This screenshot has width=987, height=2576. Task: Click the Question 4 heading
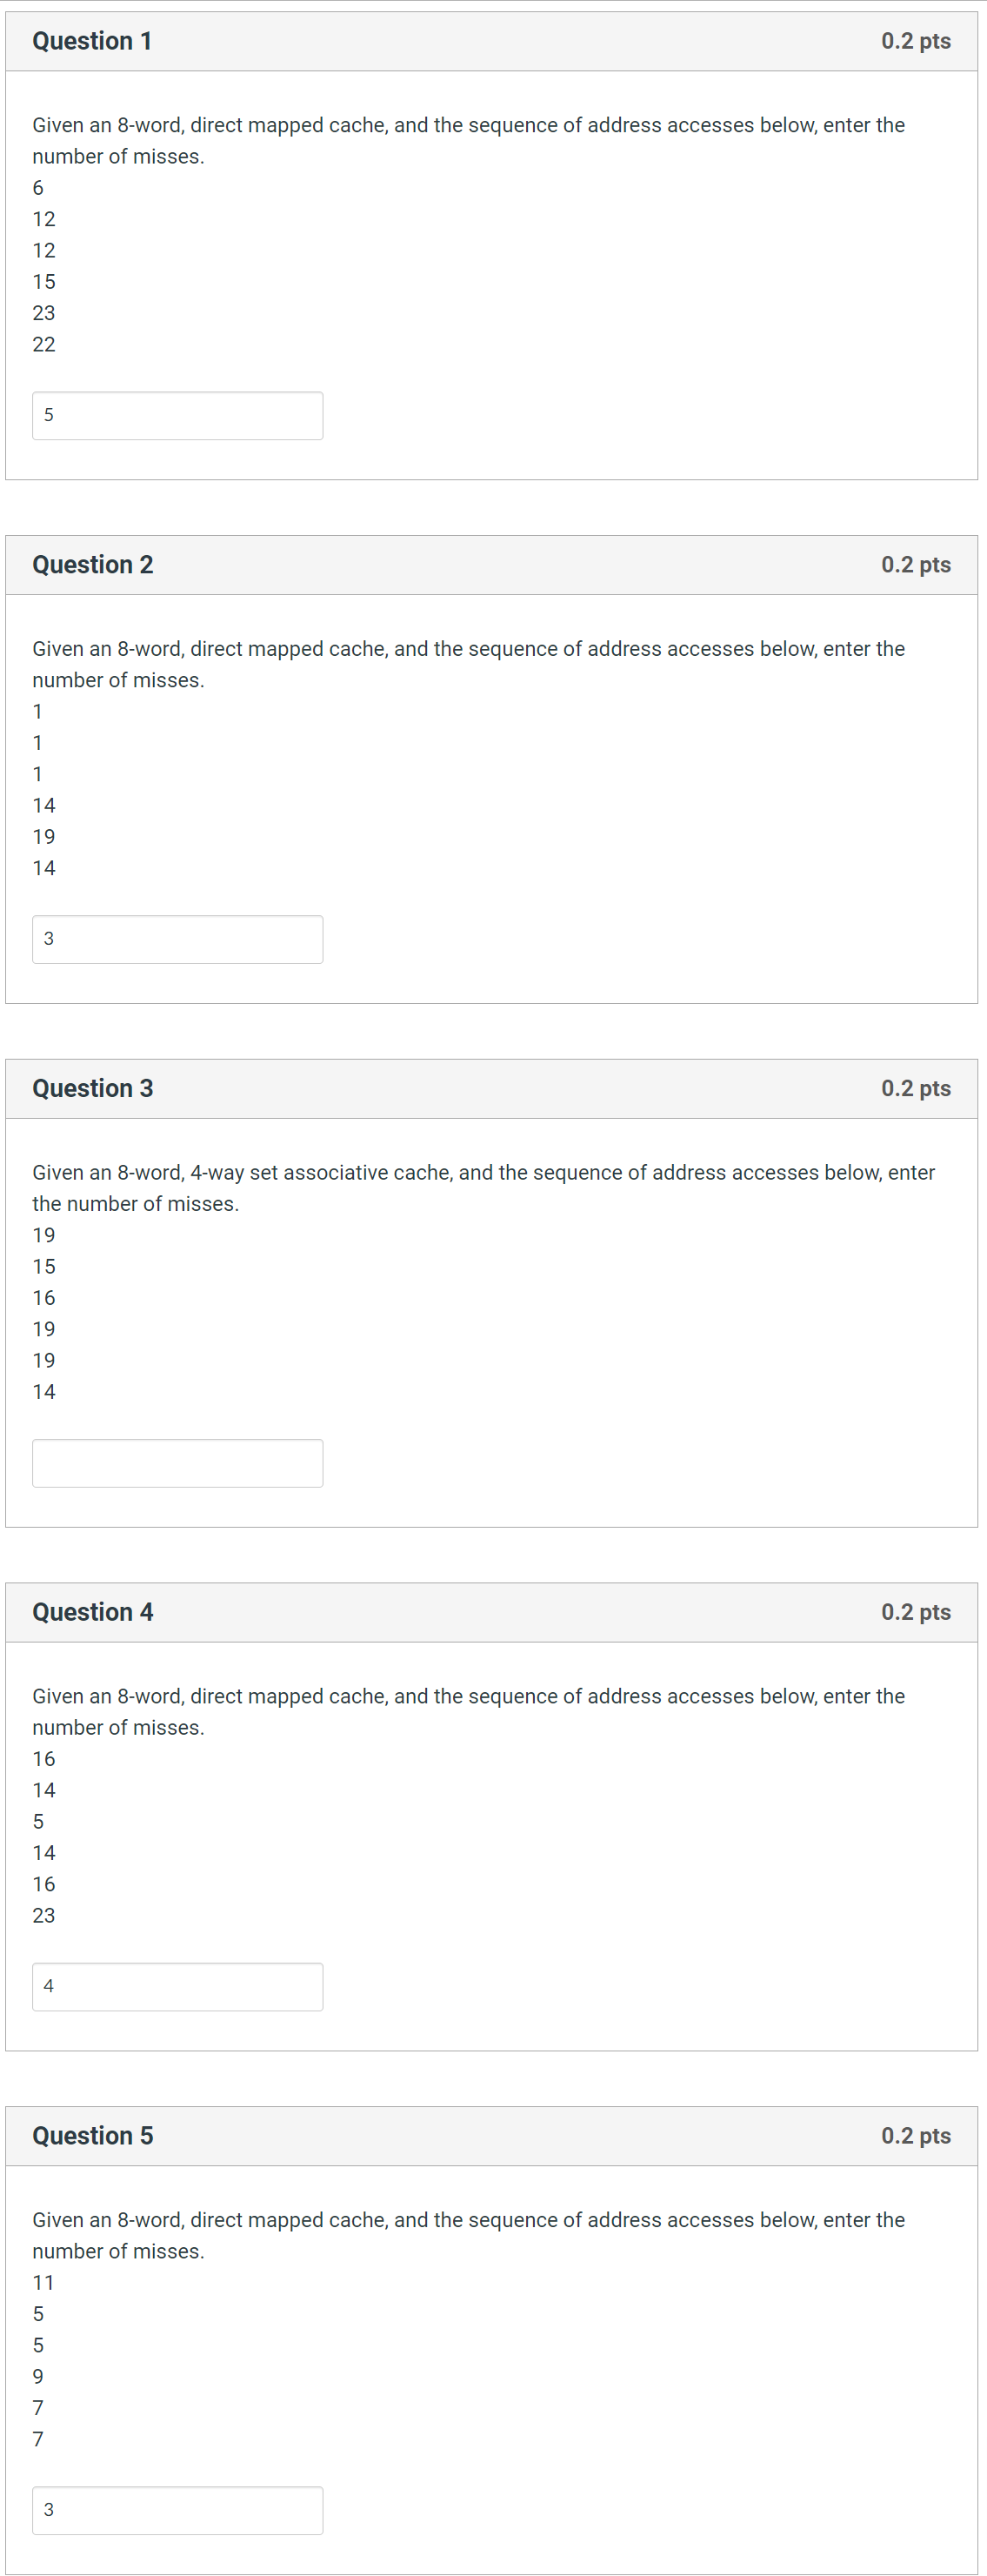click(x=93, y=1612)
